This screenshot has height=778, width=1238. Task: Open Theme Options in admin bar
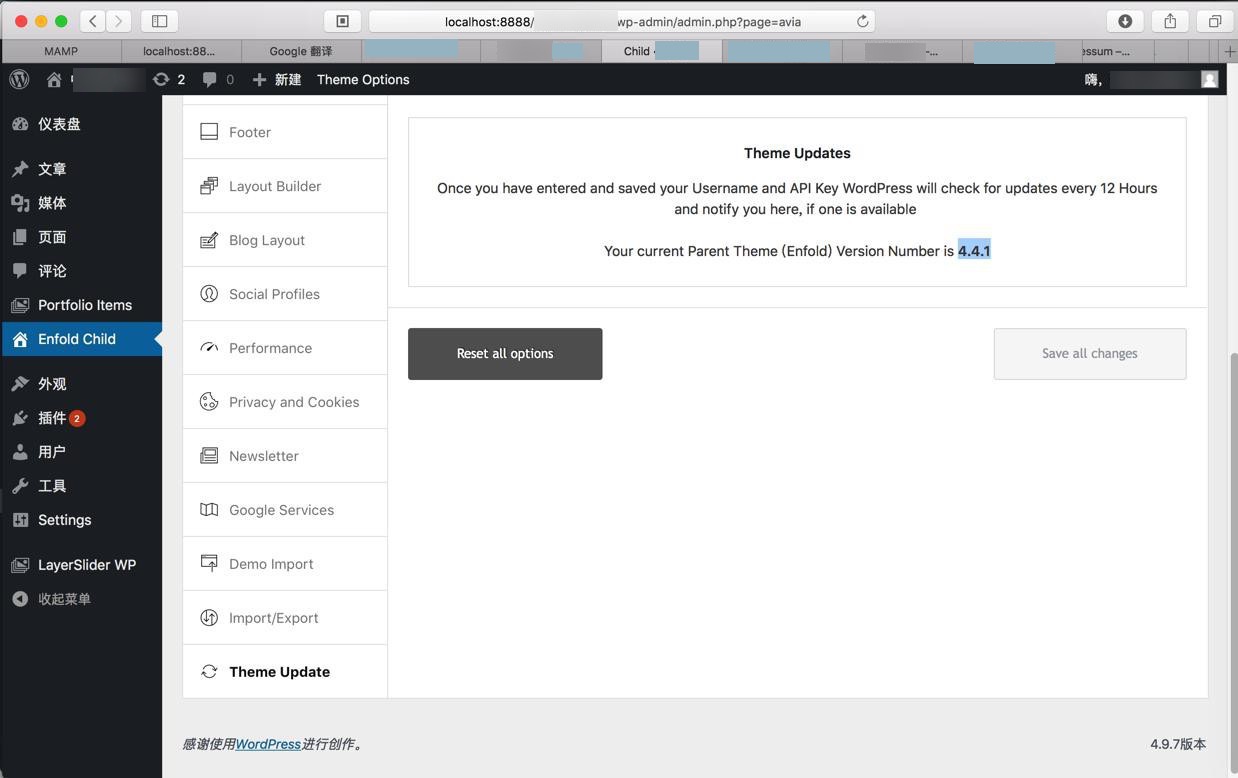(x=363, y=79)
